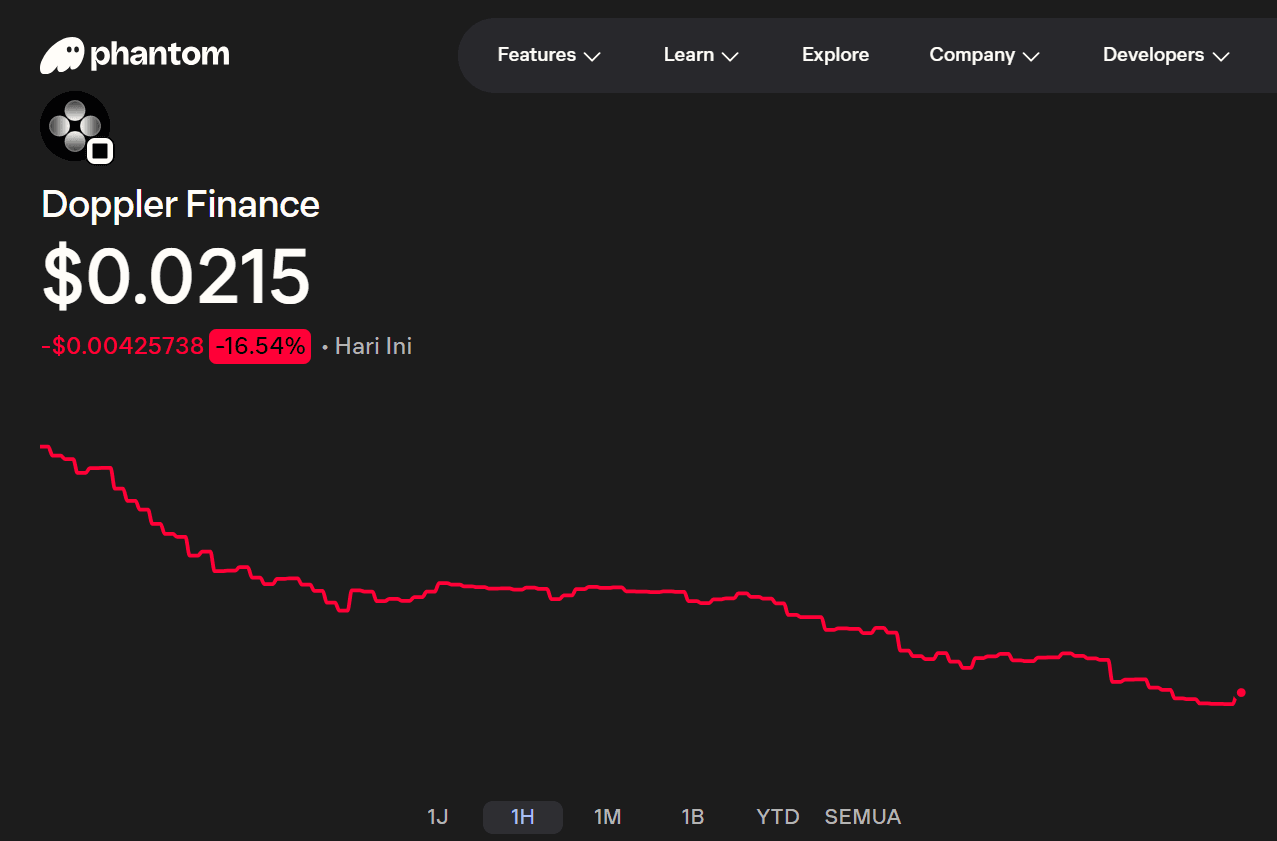Click the chain badge on token icon
Image resolution: width=1277 pixels, height=841 pixels.
click(x=100, y=152)
